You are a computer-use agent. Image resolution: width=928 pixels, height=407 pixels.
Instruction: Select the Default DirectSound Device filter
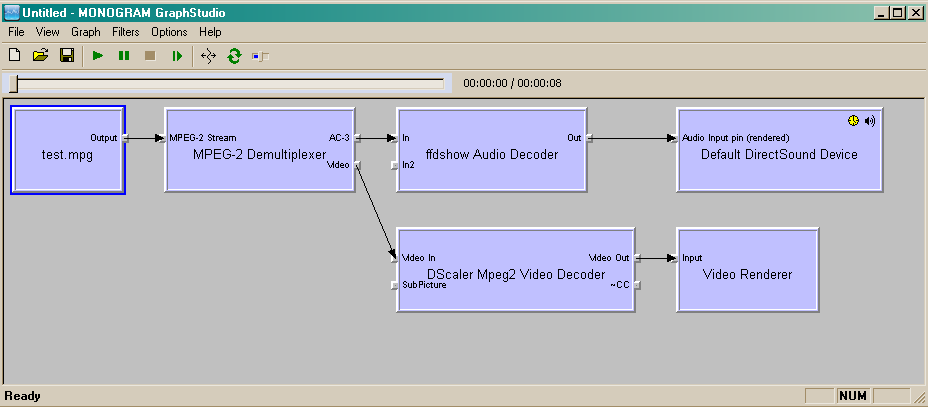click(x=779, y=150)
